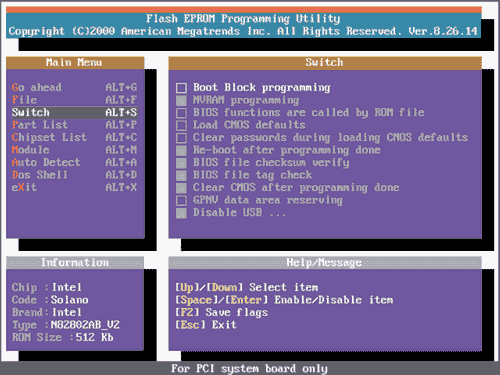Screen dimensions: 500x375
Task: Click the ALT+P shortcut label
Action: pos(121,125)
